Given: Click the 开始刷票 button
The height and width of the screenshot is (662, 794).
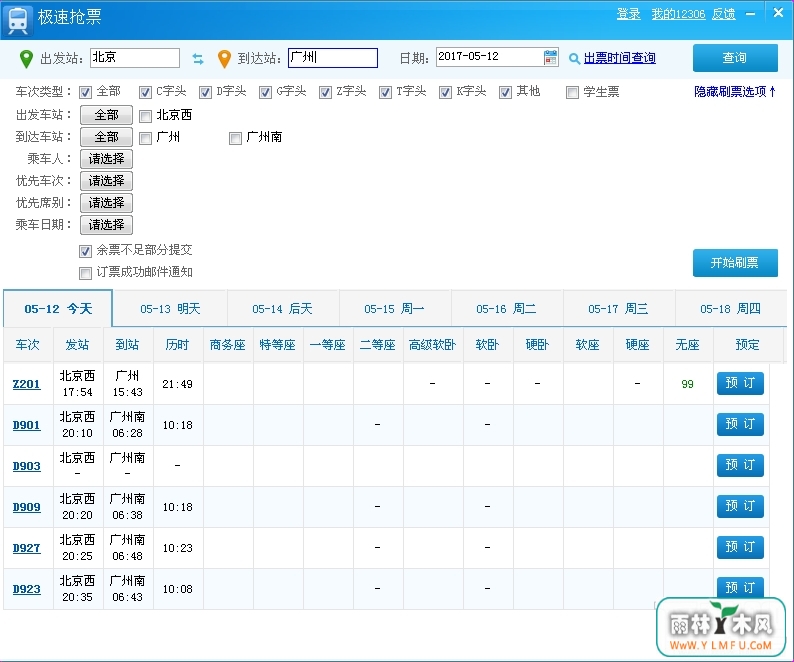Looking at the screenshot, I should [x=735, y=263].
